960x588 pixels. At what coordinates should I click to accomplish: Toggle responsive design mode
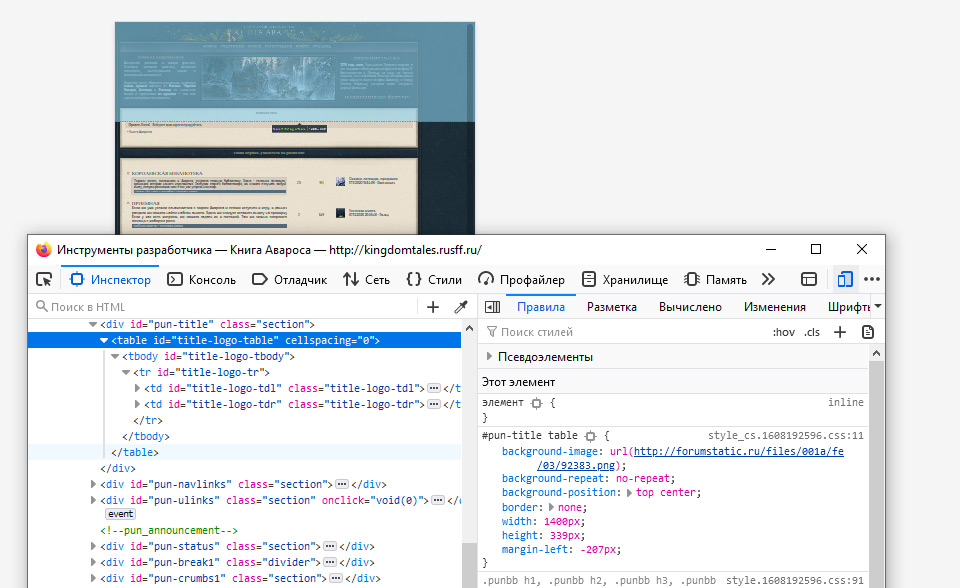[845, 279]
